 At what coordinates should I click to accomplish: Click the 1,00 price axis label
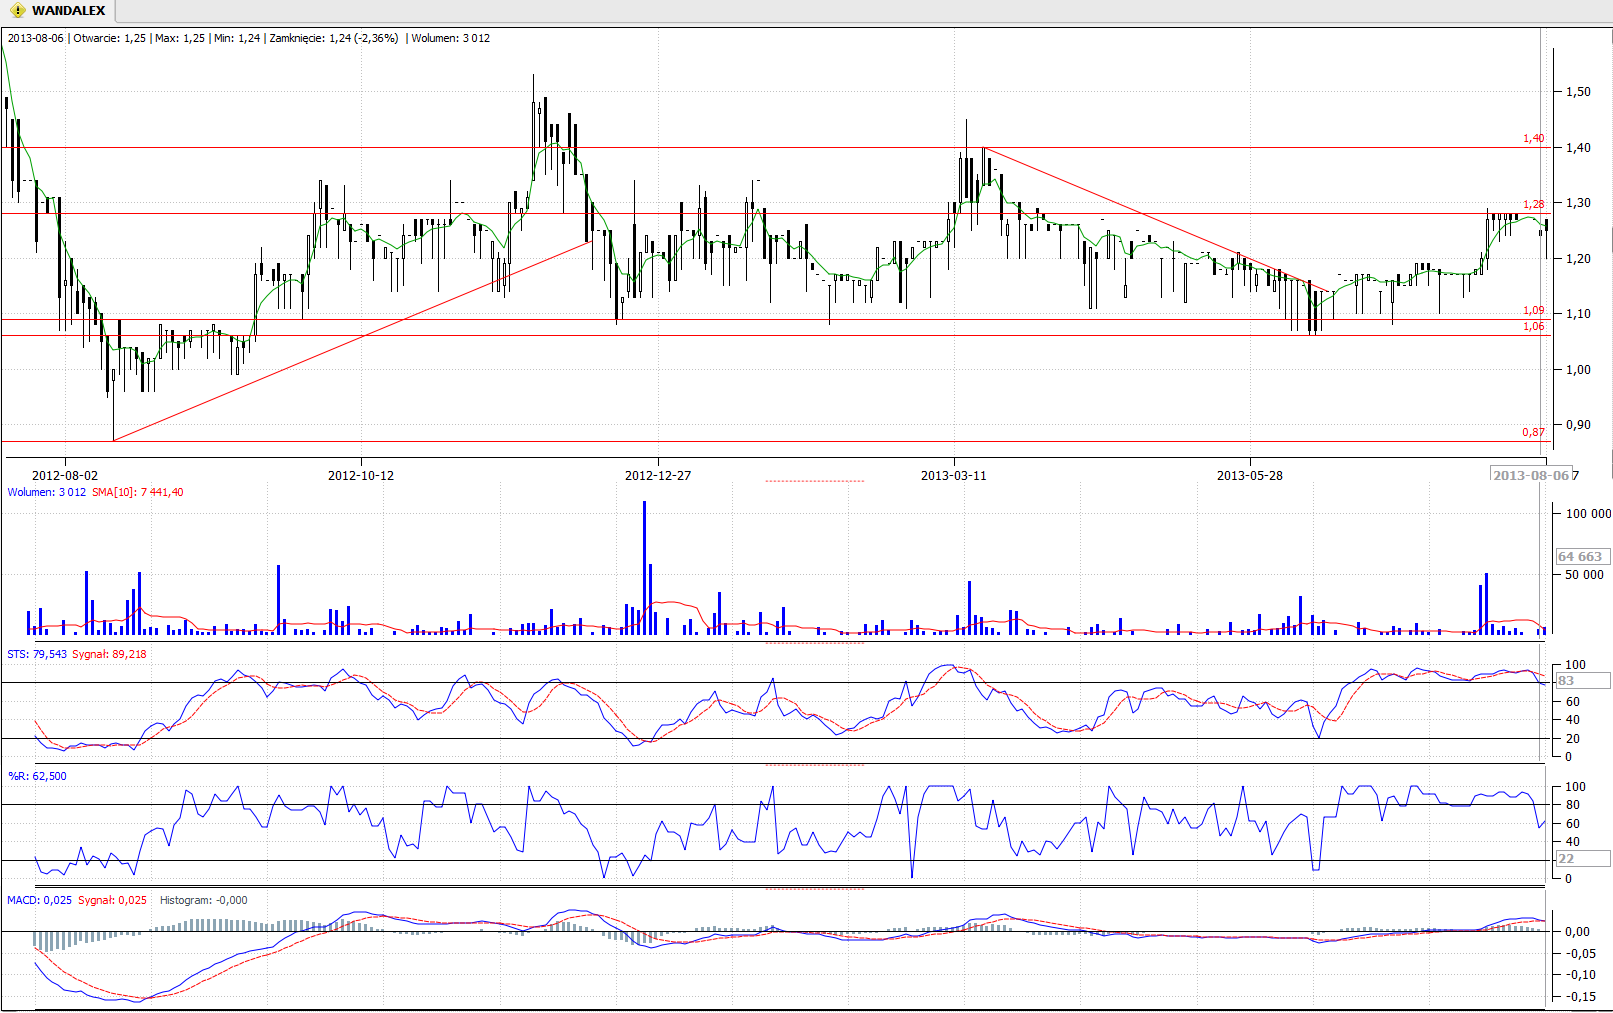coord(1578,369)
